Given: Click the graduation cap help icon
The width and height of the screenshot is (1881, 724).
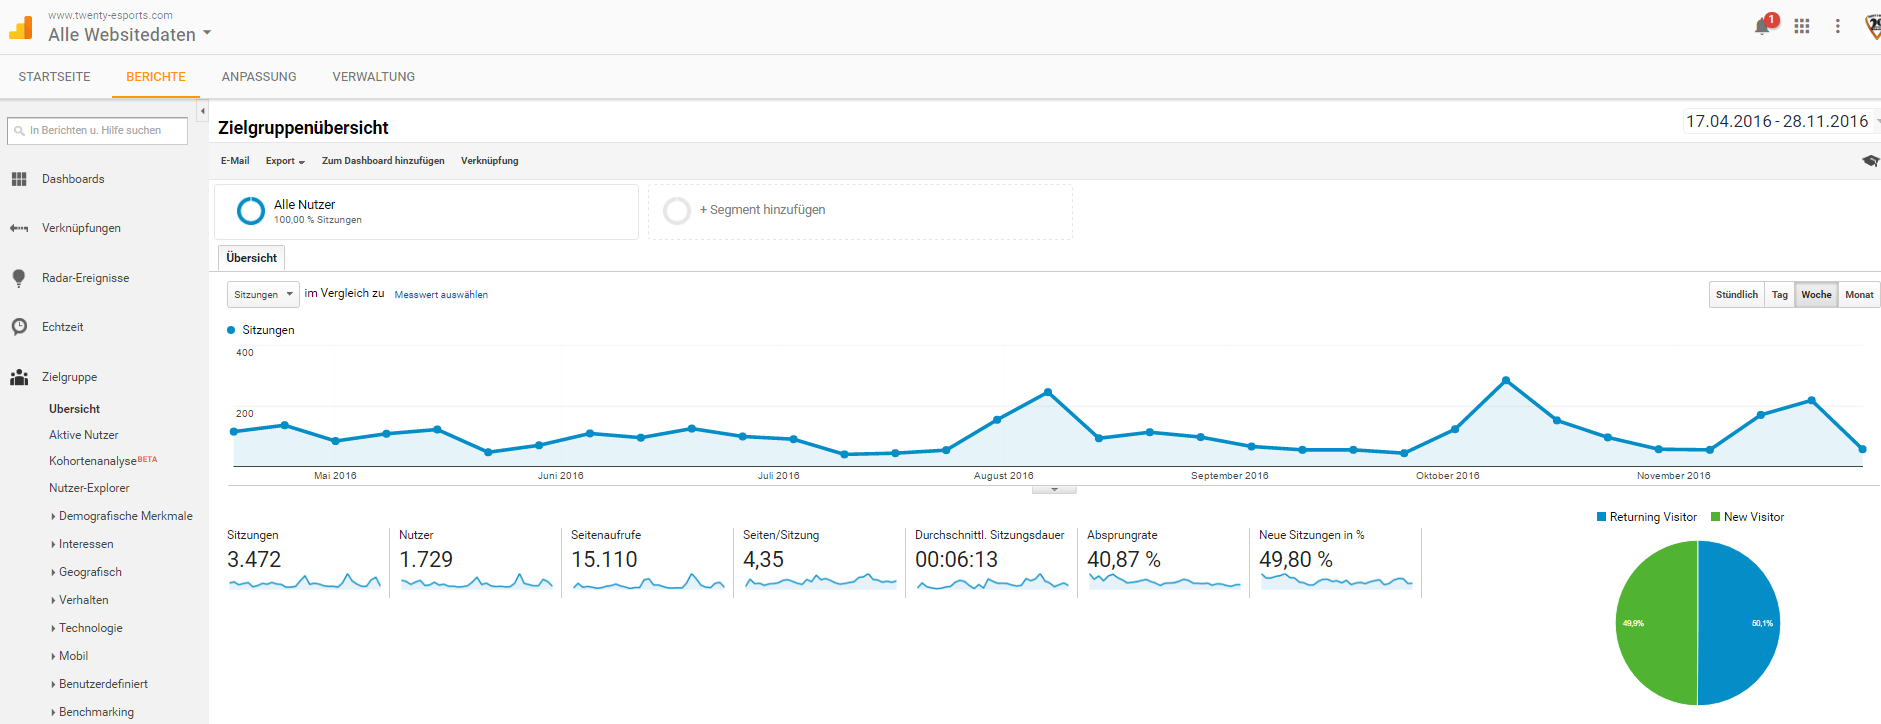Looking at the screenshot, I should [1869, 161].
